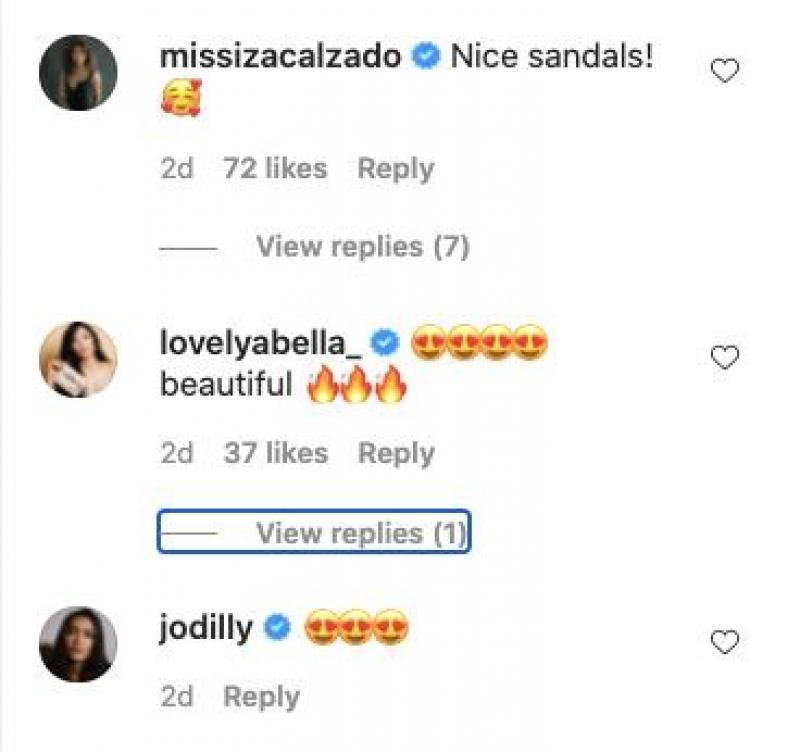Click the verified badge next to missizacalzado
Viewport: 800px width, 752px height.
[426, 58]
